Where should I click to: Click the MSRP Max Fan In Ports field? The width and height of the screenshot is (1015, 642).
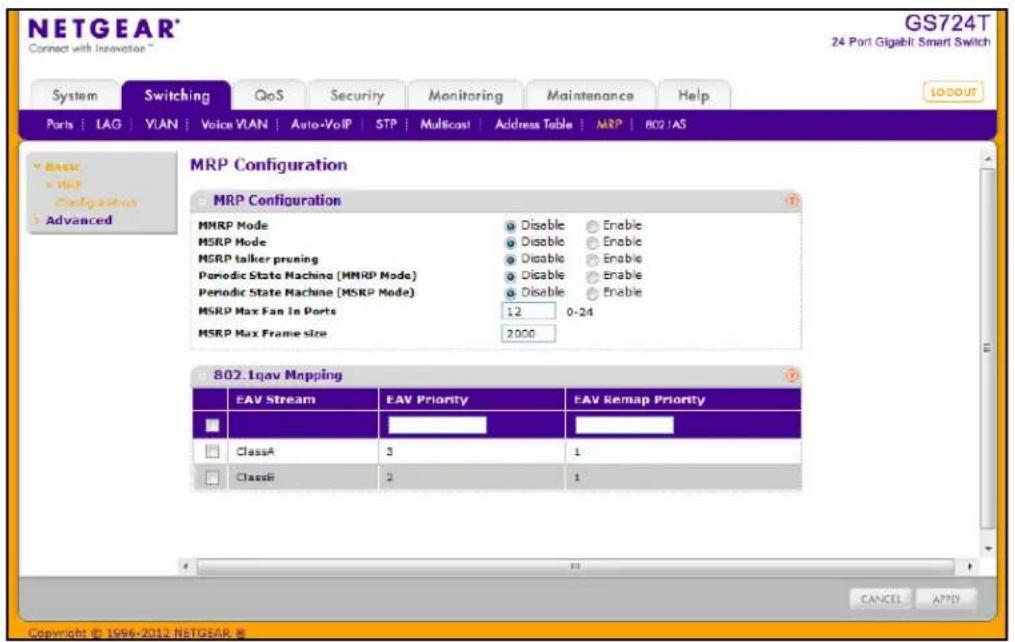coord(528,311)
